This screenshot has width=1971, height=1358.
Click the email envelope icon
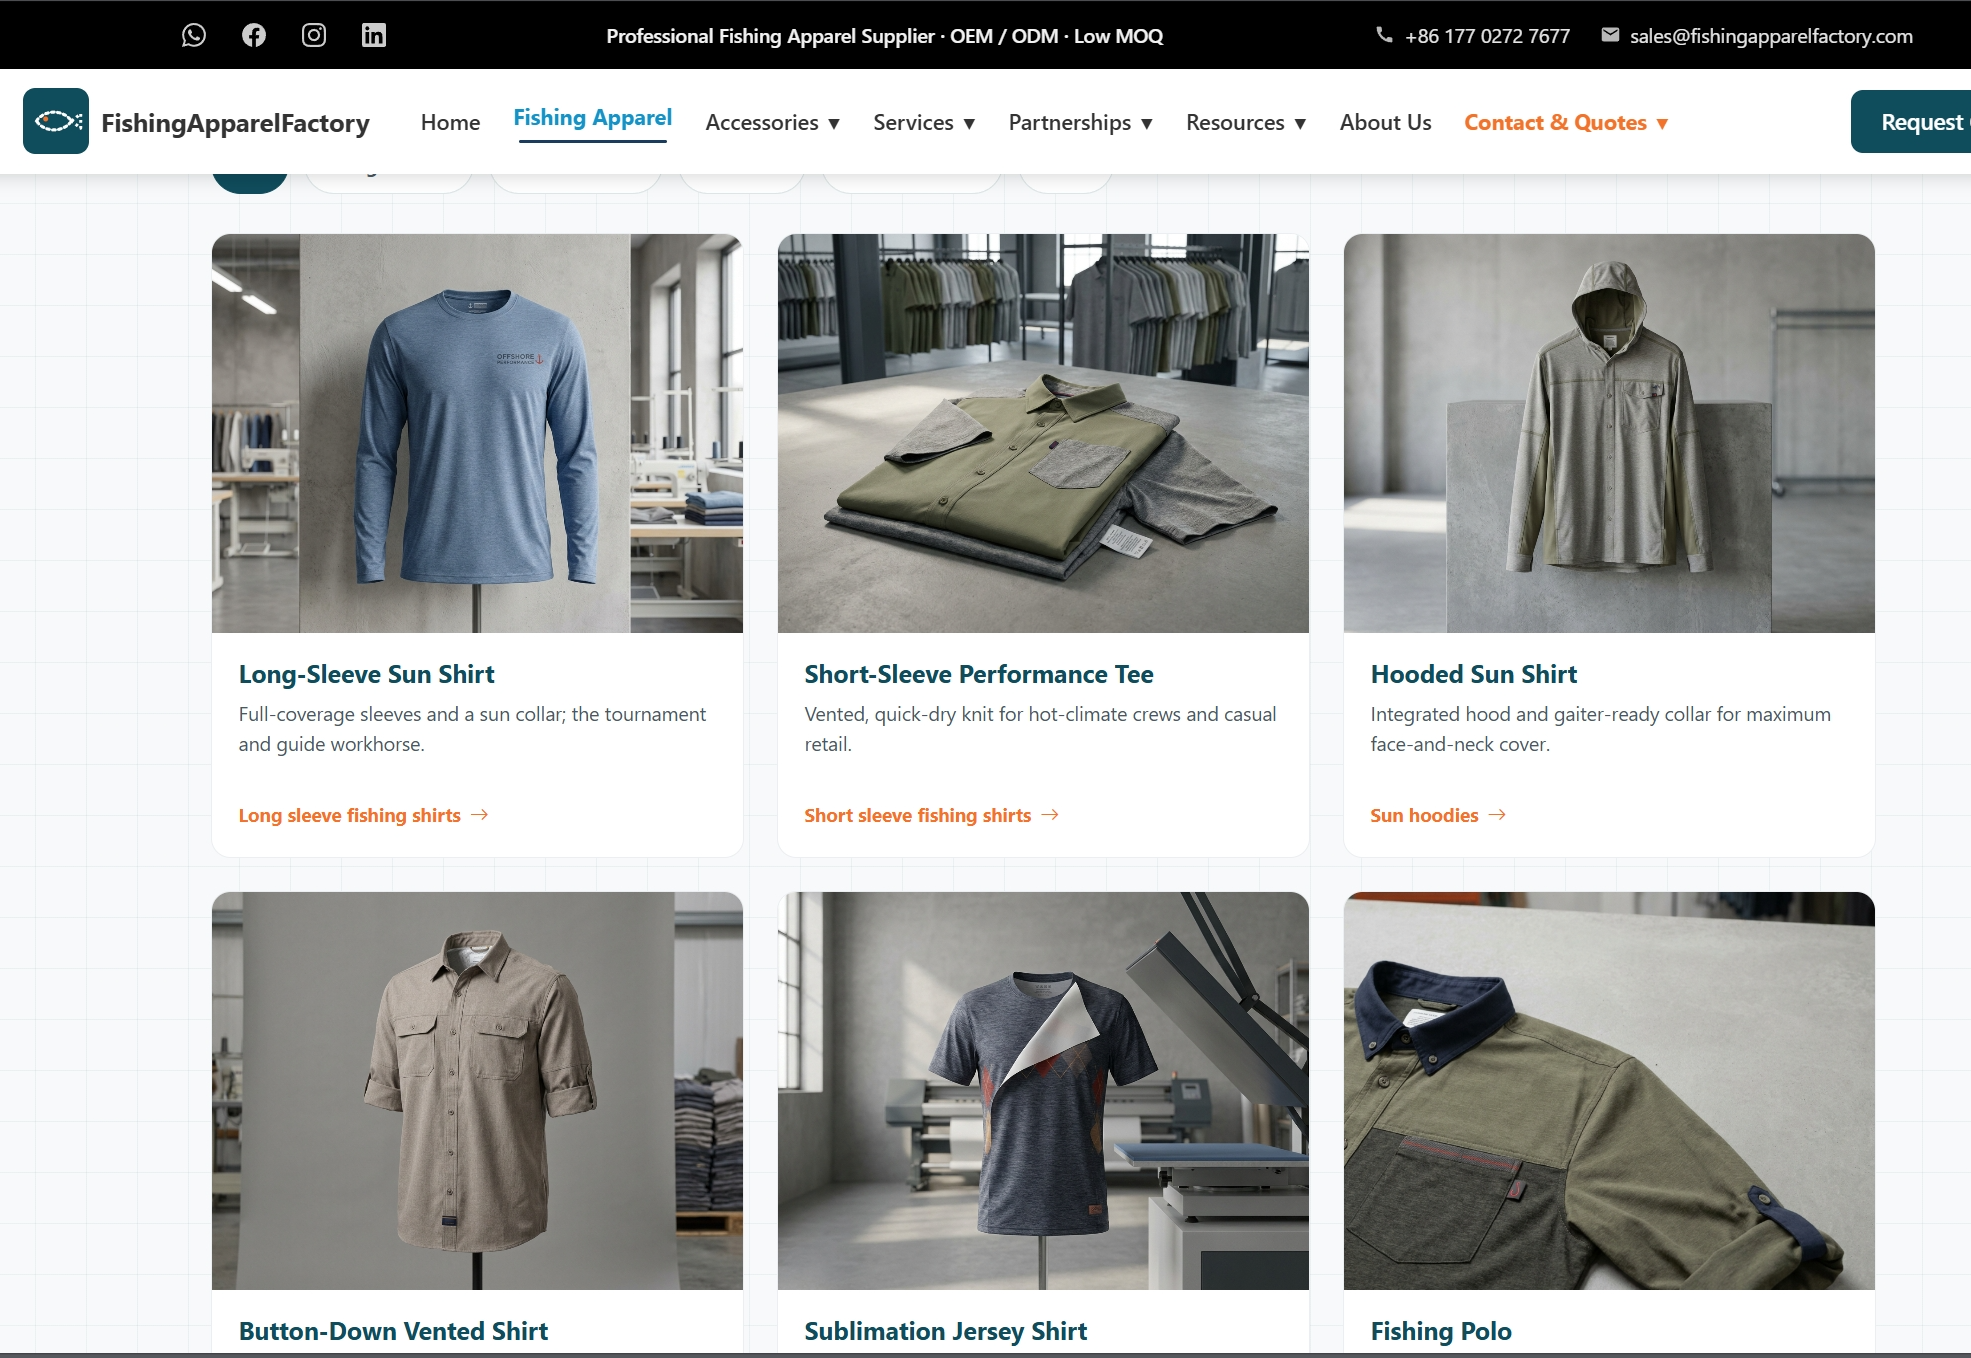point(1610,35)
